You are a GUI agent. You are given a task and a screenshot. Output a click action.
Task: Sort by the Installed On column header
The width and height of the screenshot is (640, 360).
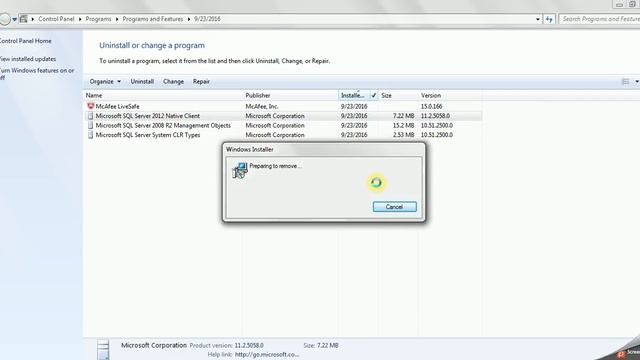click(x=353, y=96)
